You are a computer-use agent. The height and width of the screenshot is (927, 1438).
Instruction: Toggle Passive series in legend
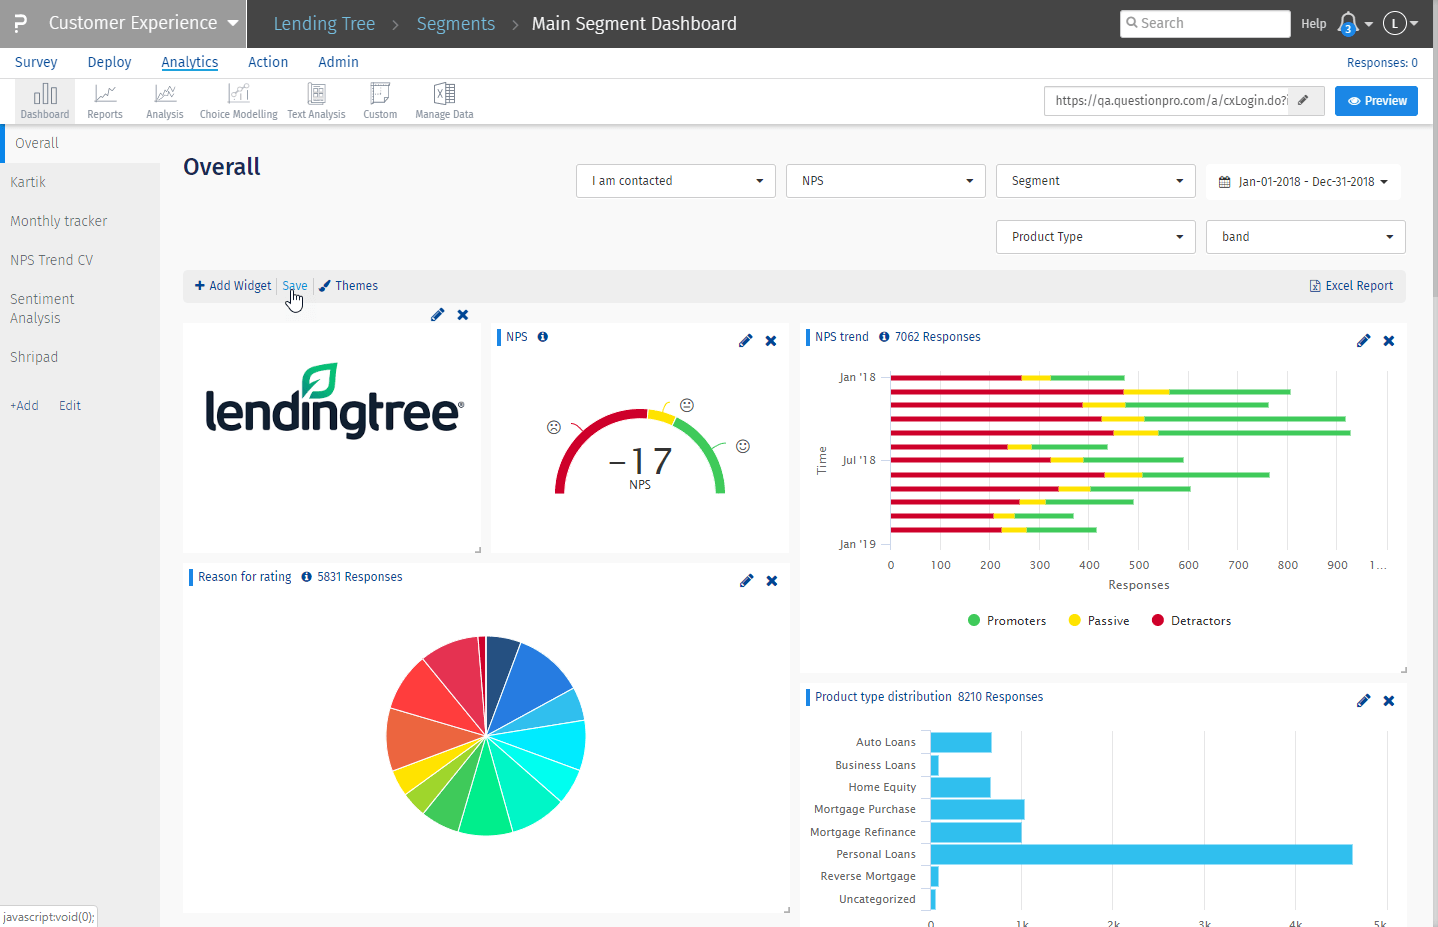pos(1099,621)
